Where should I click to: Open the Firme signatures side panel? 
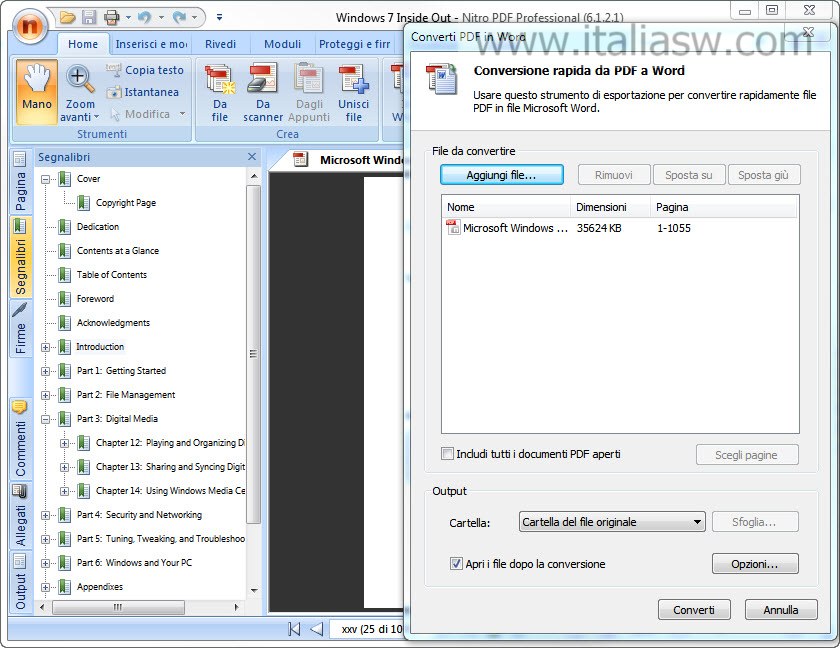click(x=20, y=328)
